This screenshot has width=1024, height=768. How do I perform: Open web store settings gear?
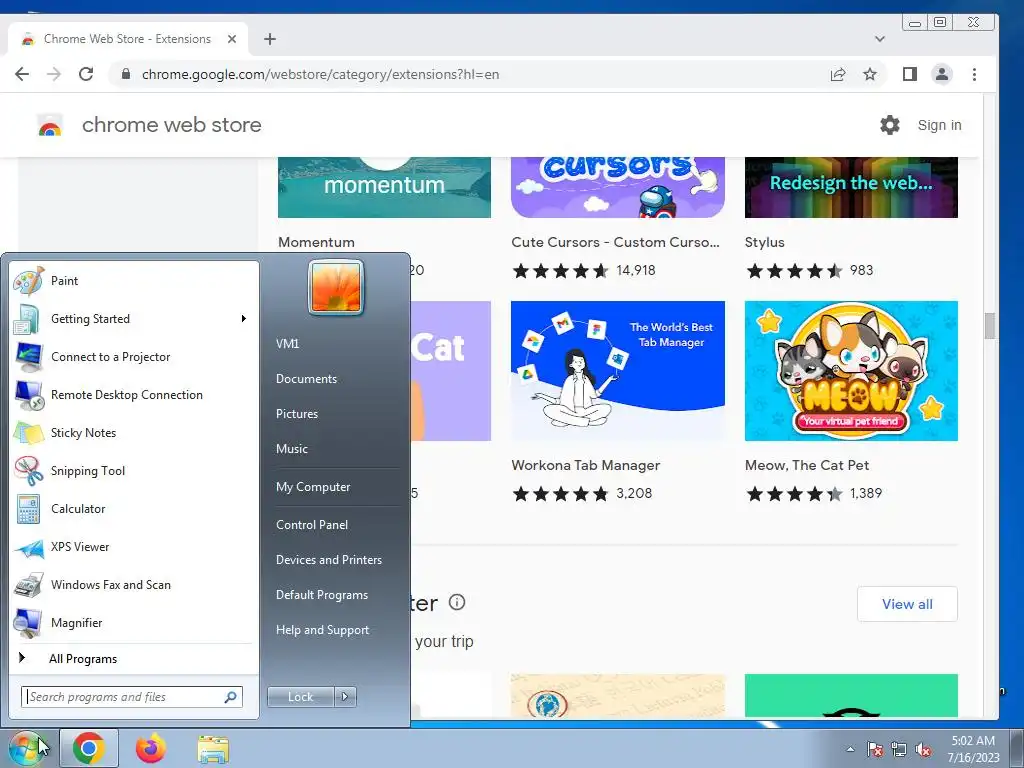click(x=889, y=125)
